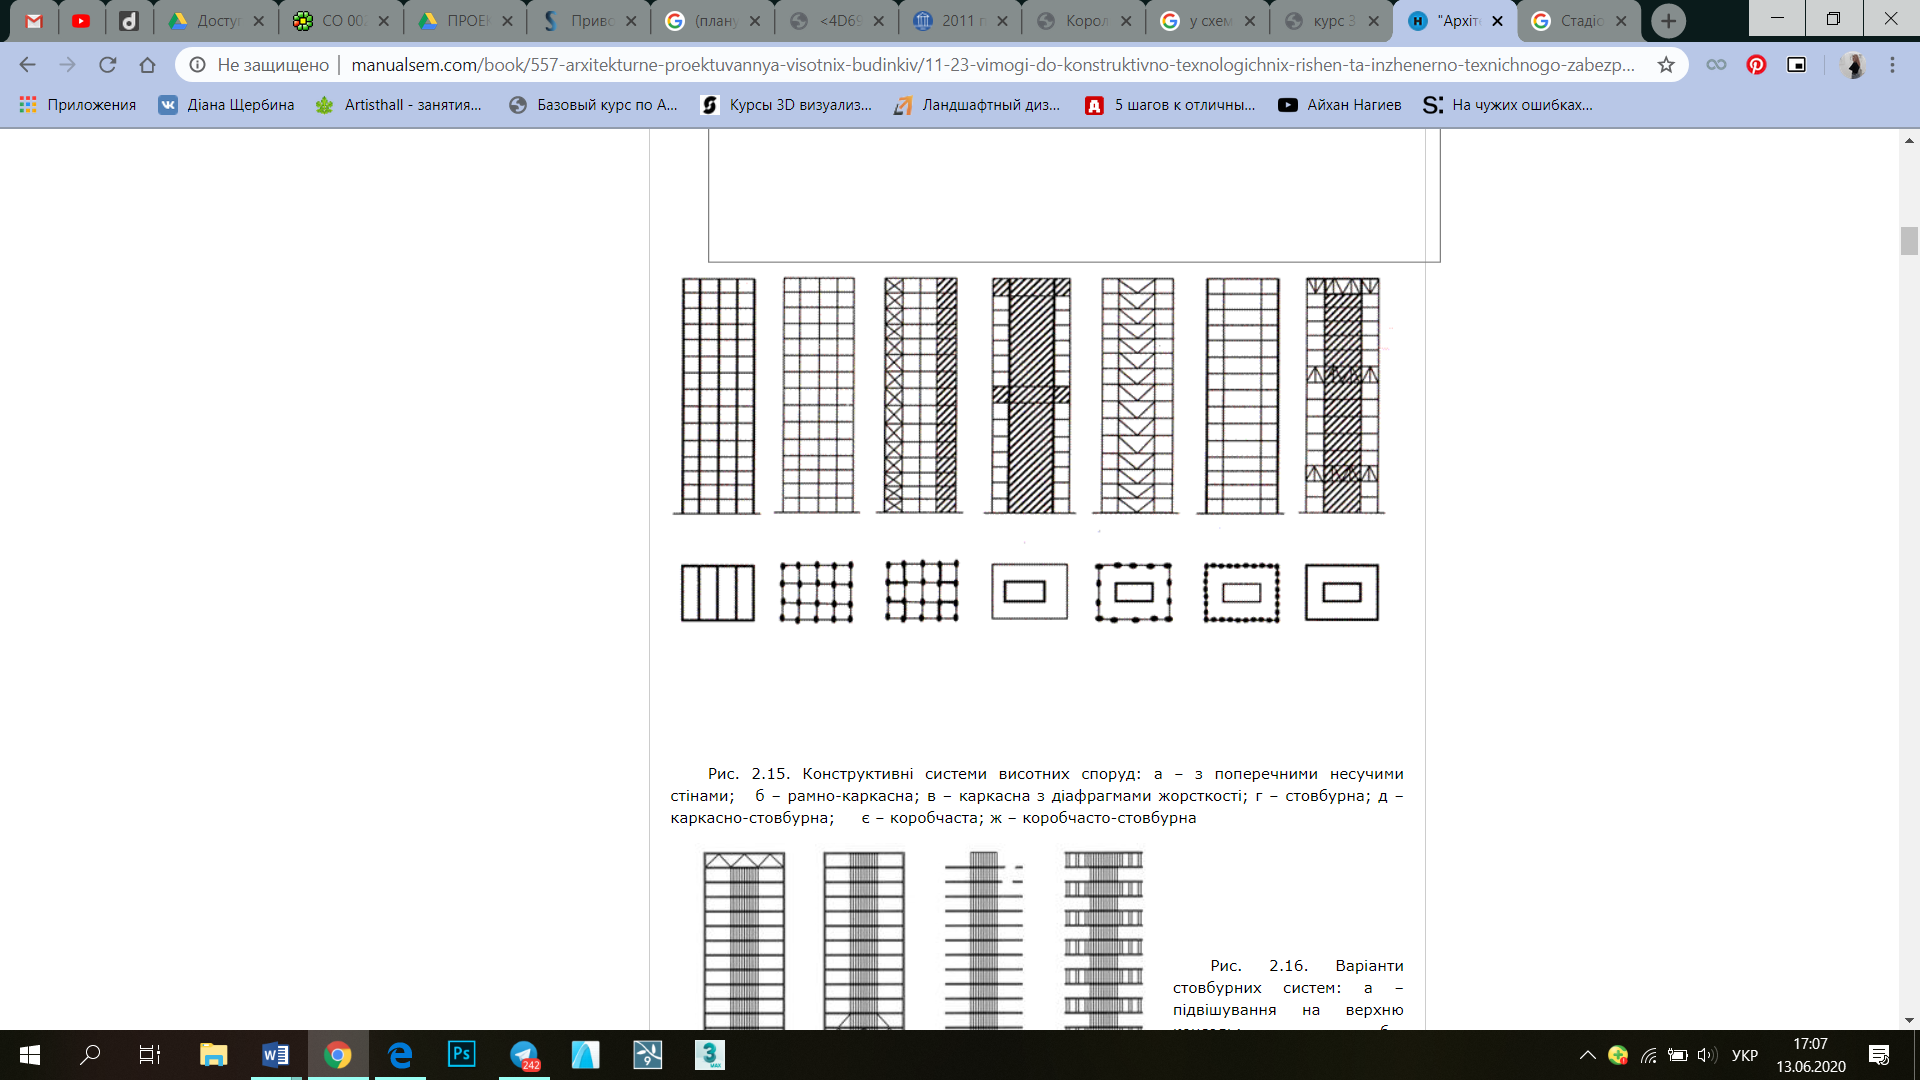Open Task View on taskbar
1920x1080 pixels.
[x=150, y=1055]
